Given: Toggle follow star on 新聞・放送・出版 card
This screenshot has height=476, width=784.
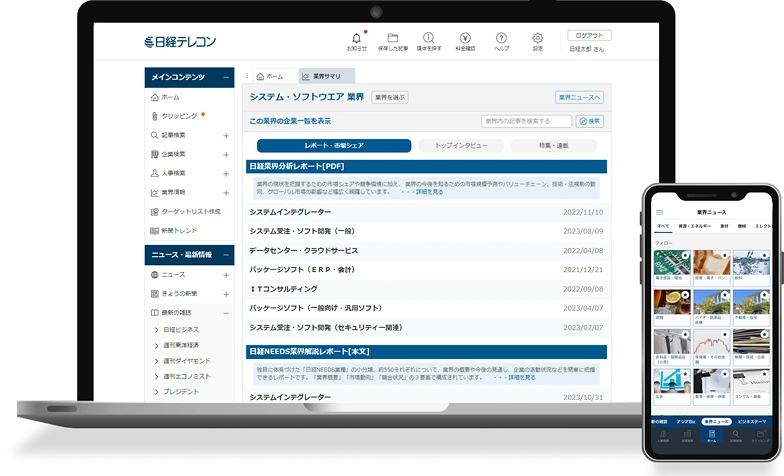Looking at the screenshot, I should click(764, 334).
